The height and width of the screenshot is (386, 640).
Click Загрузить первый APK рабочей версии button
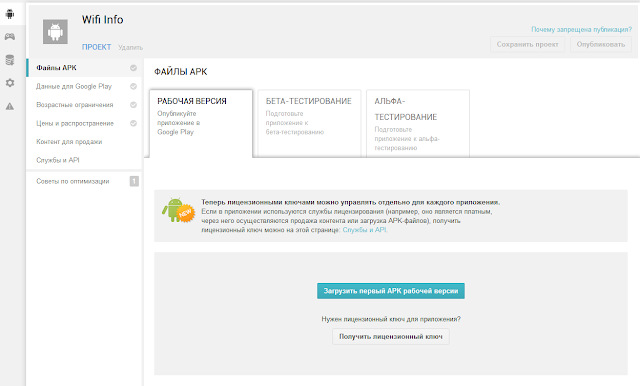391,291
